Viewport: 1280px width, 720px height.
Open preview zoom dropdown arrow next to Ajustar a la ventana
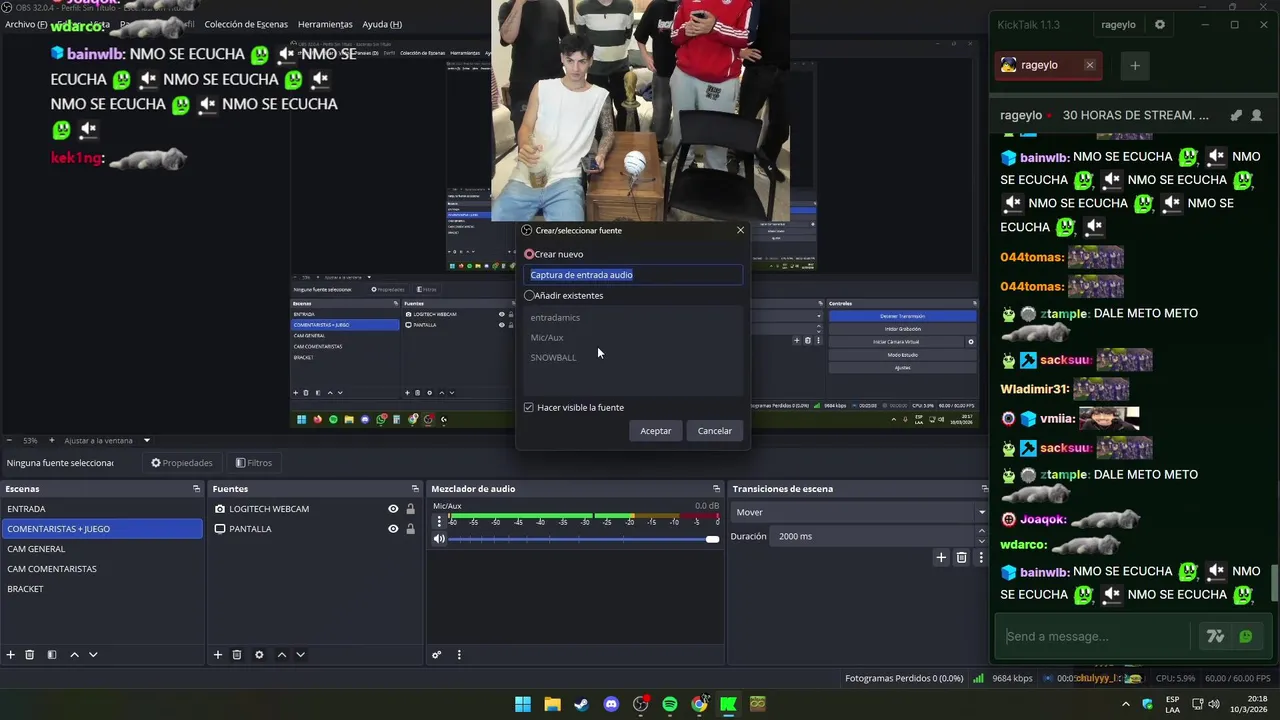[x=147, y=440]
